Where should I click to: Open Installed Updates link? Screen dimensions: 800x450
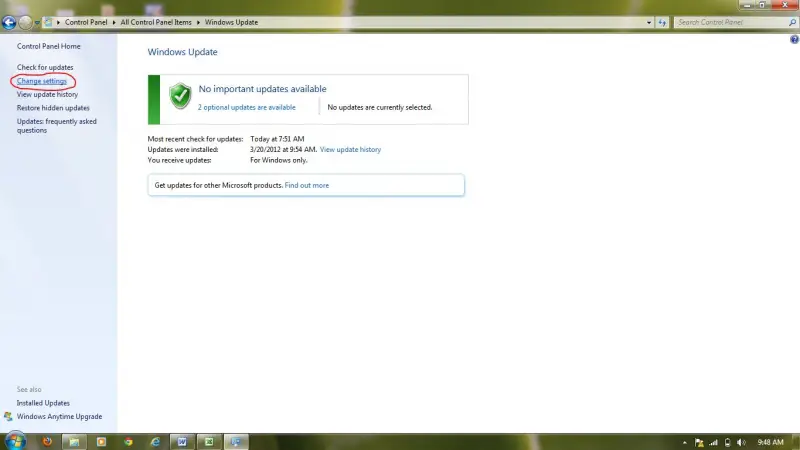[x=43, y=403]
